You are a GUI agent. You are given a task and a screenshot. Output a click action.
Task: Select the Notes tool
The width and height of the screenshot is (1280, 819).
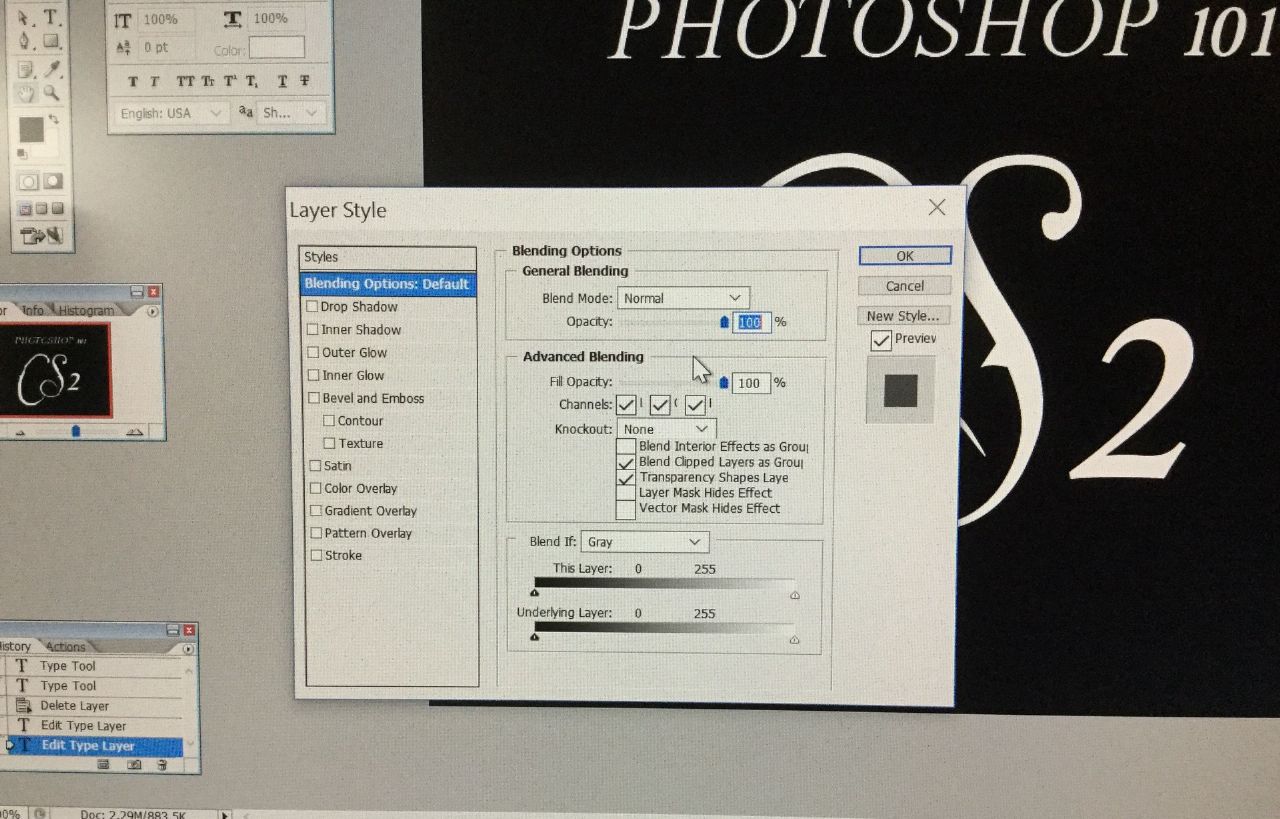point(27,69)
